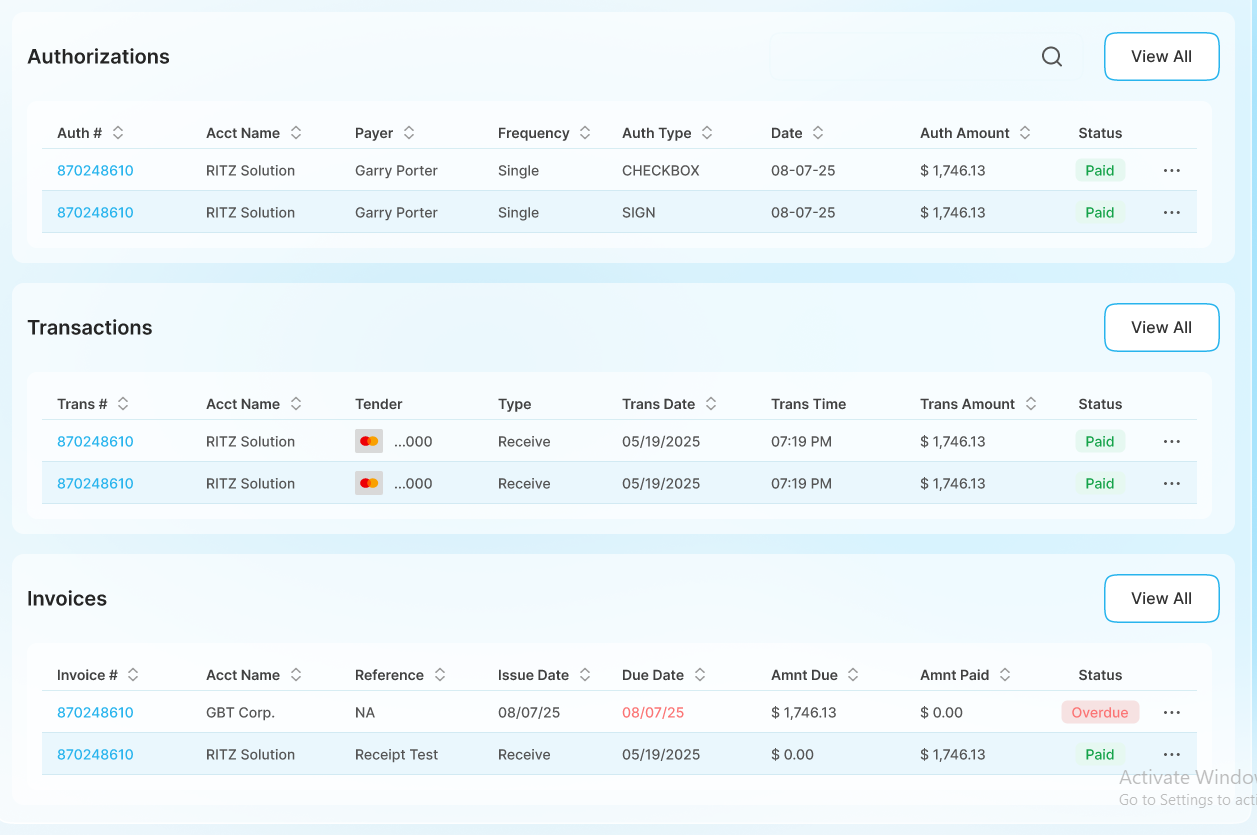Sort invoices by Amnt Paid column
Image resolution: width=1257 pixels, height=835 pixels.
pyautogui.click(x=1004, y=675)
